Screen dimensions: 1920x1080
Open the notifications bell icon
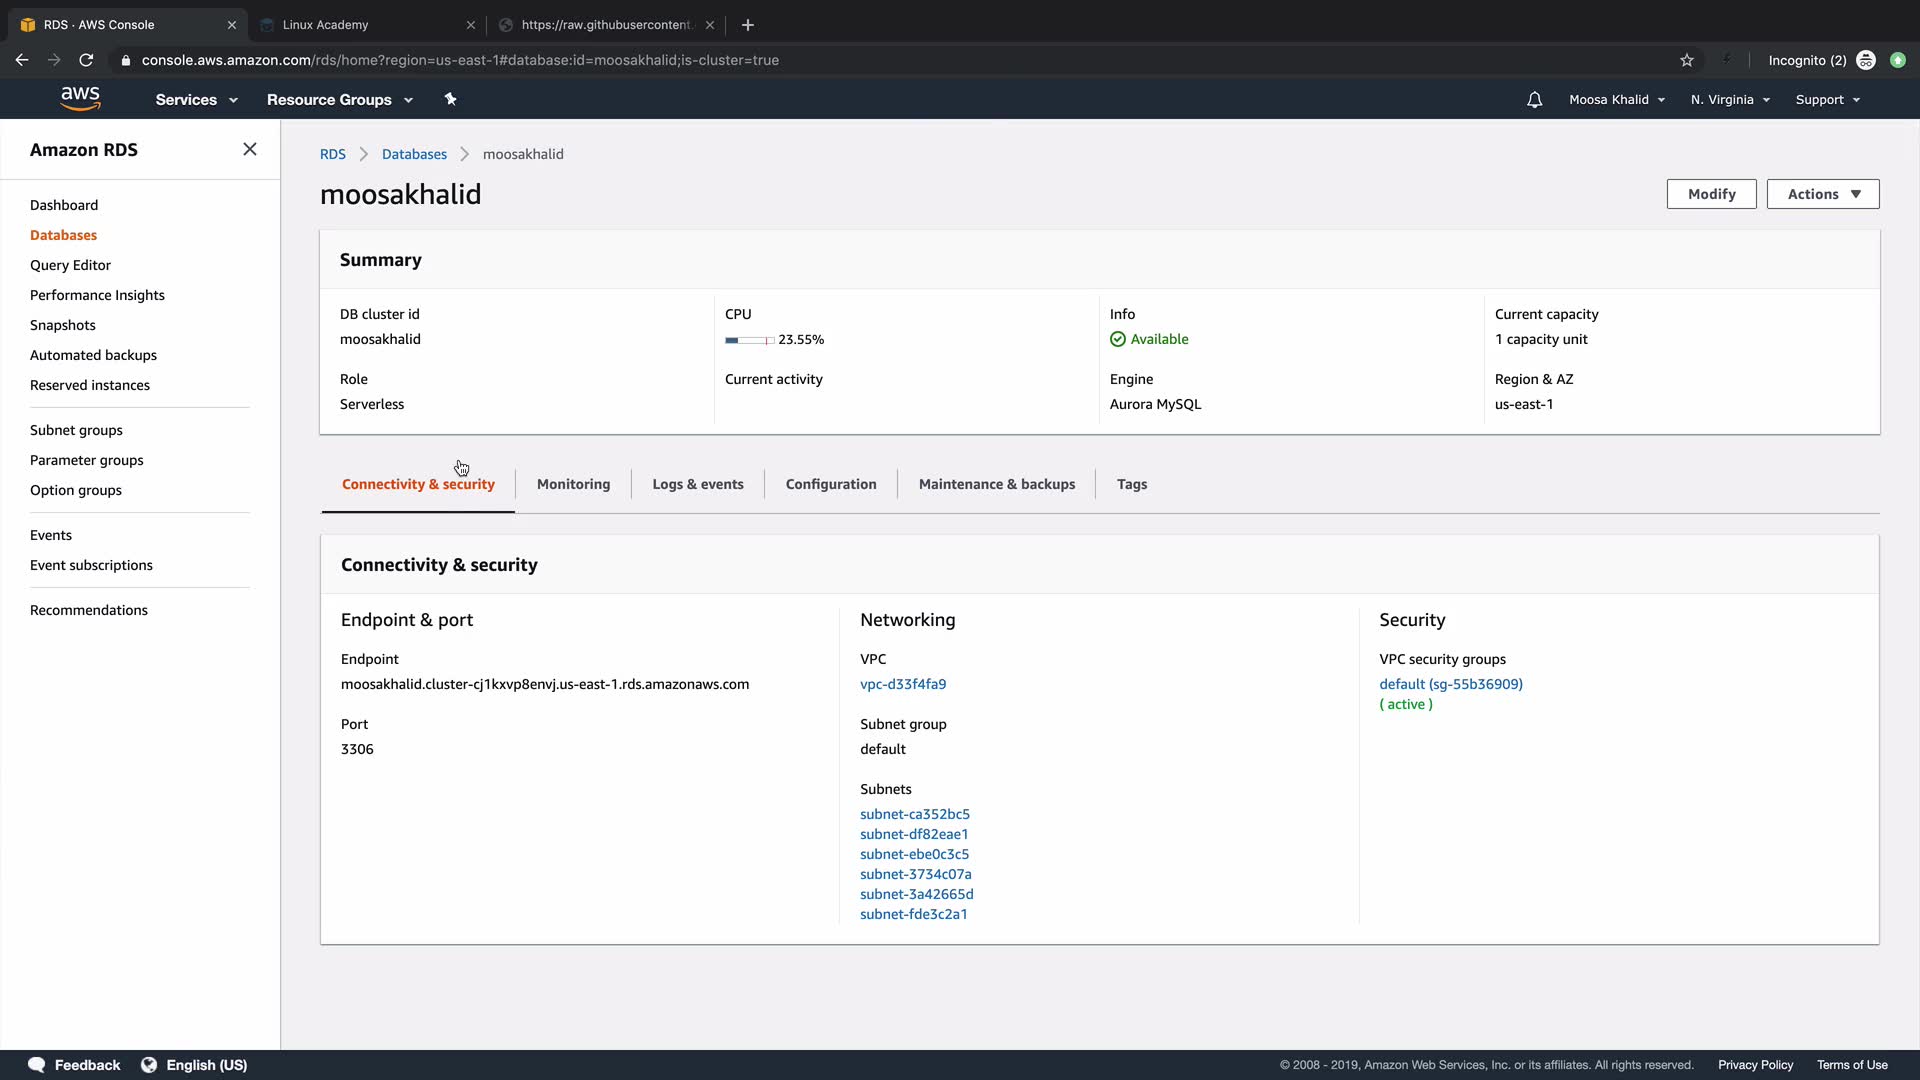tap(1534, 100)
